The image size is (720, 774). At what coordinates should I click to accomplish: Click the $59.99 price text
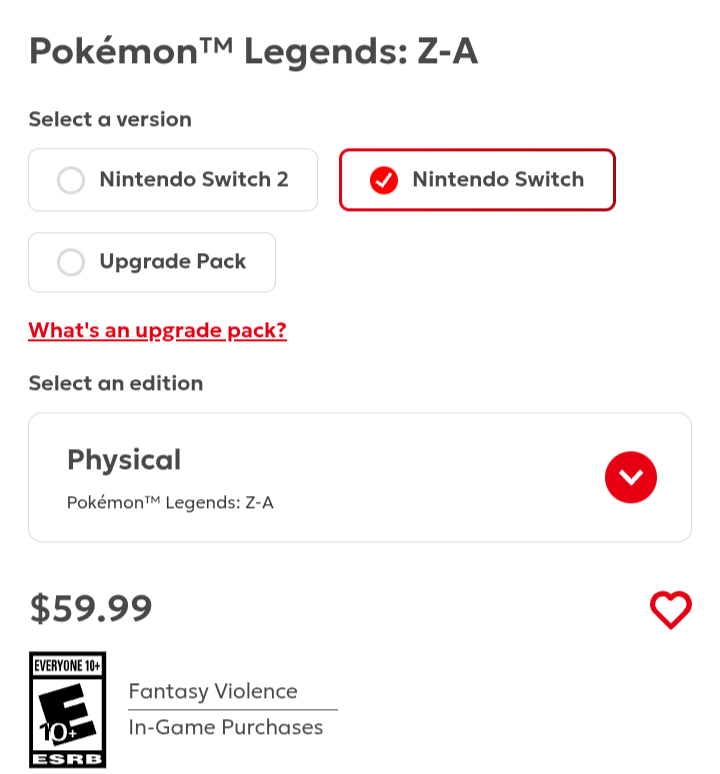(91, 607)
